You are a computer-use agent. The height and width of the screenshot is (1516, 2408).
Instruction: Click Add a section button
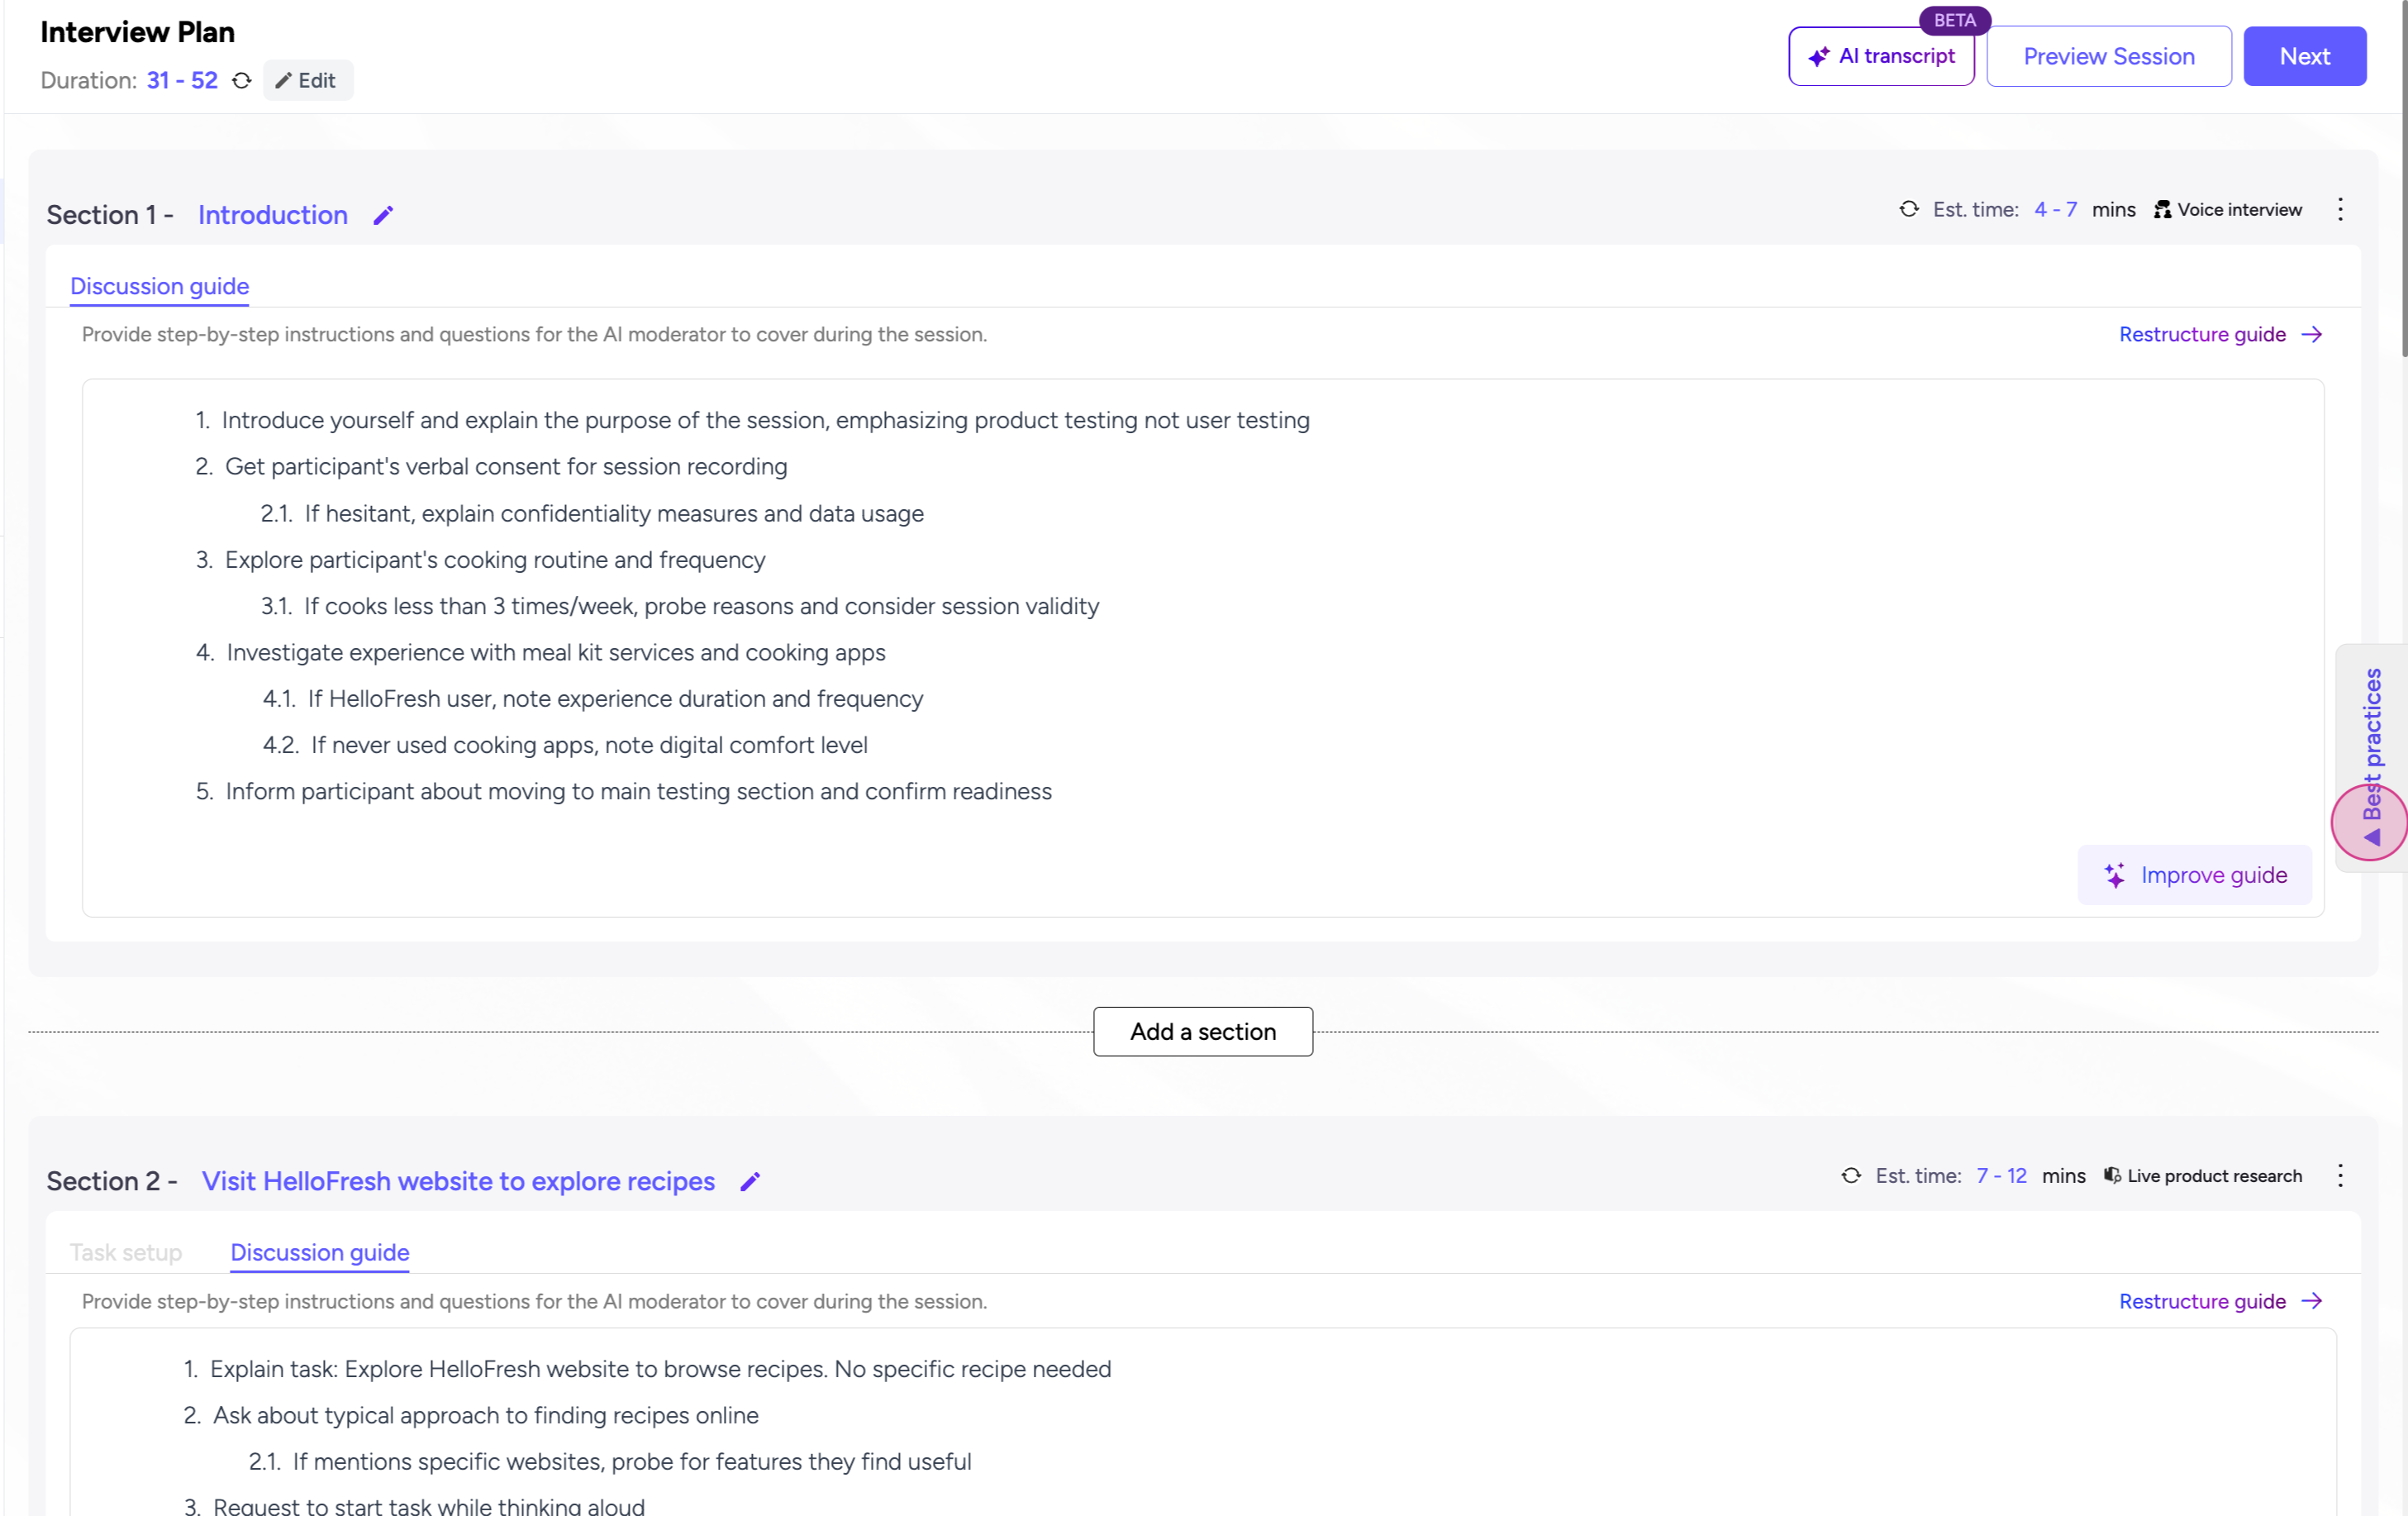[1203, 1031]
